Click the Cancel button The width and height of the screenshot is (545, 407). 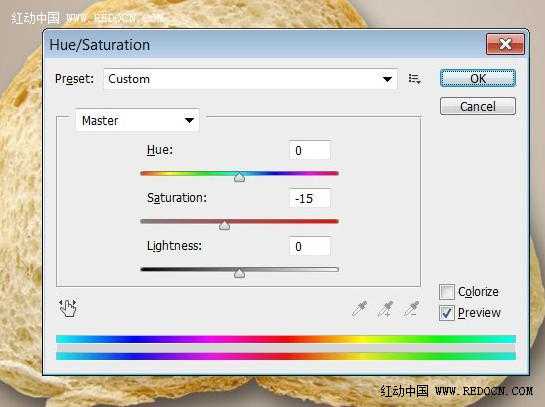(478, 106)
